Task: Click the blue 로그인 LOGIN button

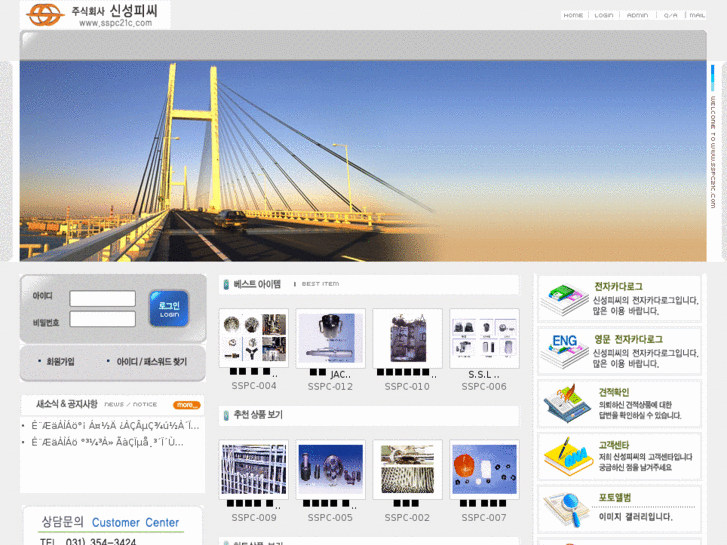Action: (x=169, y=308)
